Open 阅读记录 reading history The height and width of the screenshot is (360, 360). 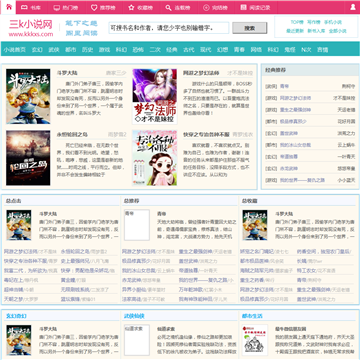pos(255,7)
